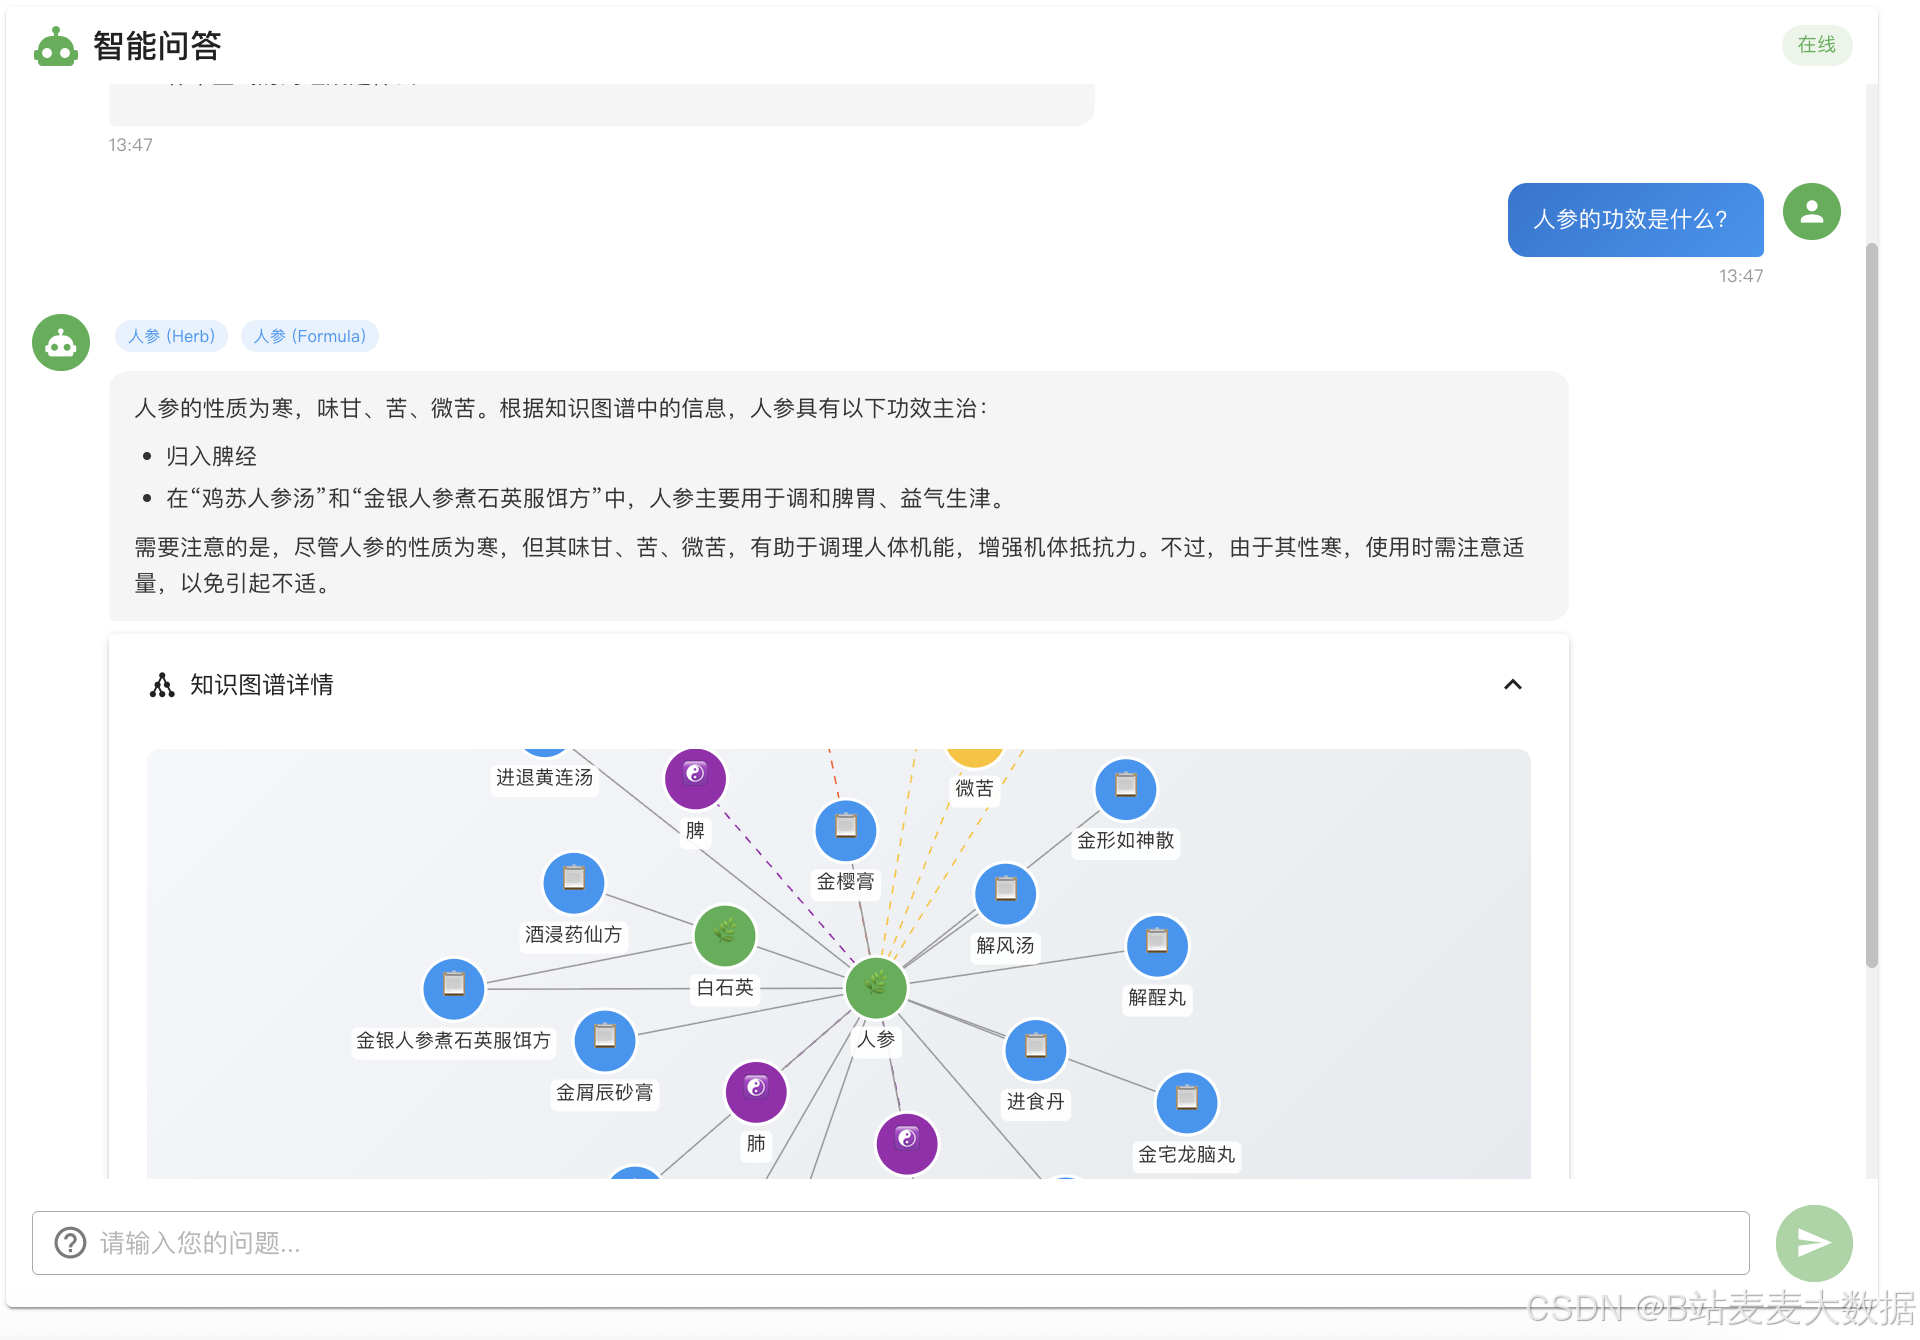1920x1340 pixels.
Task: Click the 白石英 green herb node
Action: click(x=725, y=935)
